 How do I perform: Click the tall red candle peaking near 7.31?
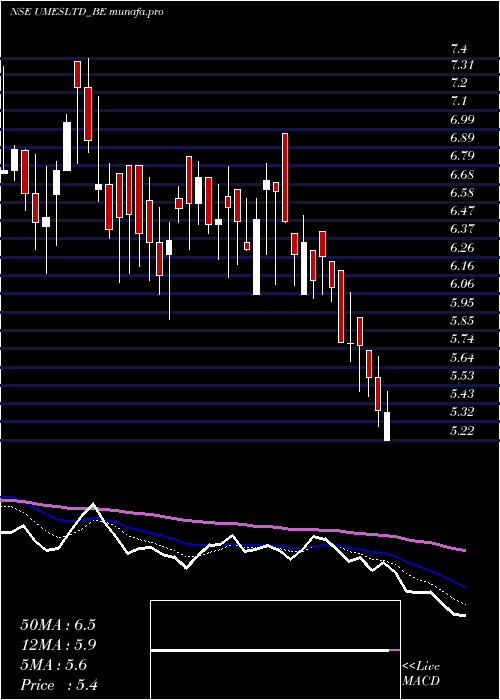tap(78, 74)
